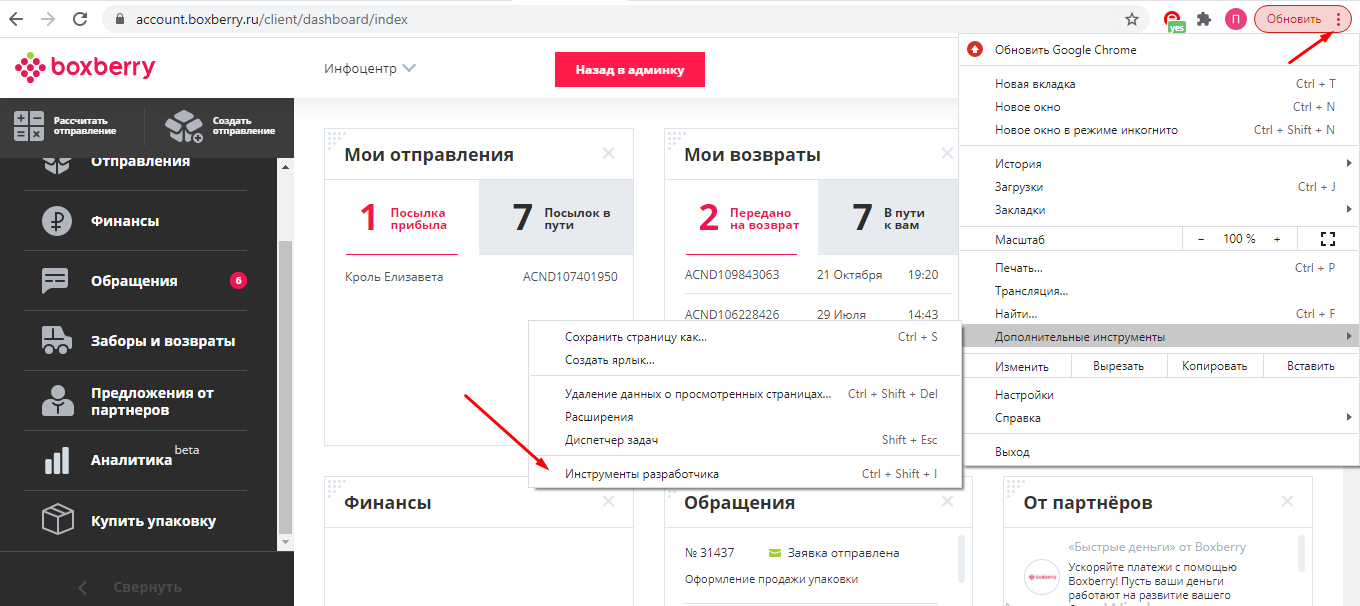
Task: Click the Назад в админку button
Action: (x=630, y=70)
